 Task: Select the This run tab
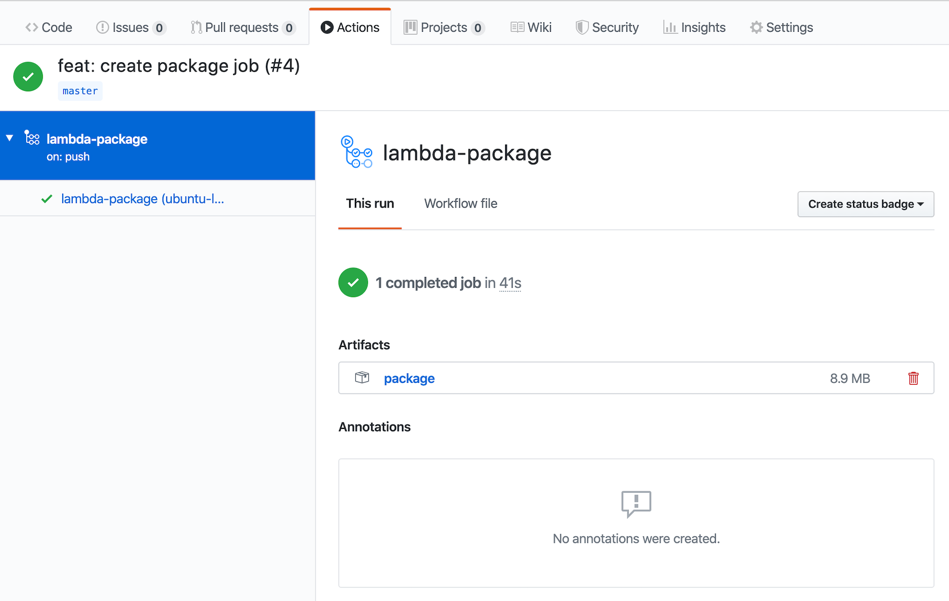pos(370,204)
